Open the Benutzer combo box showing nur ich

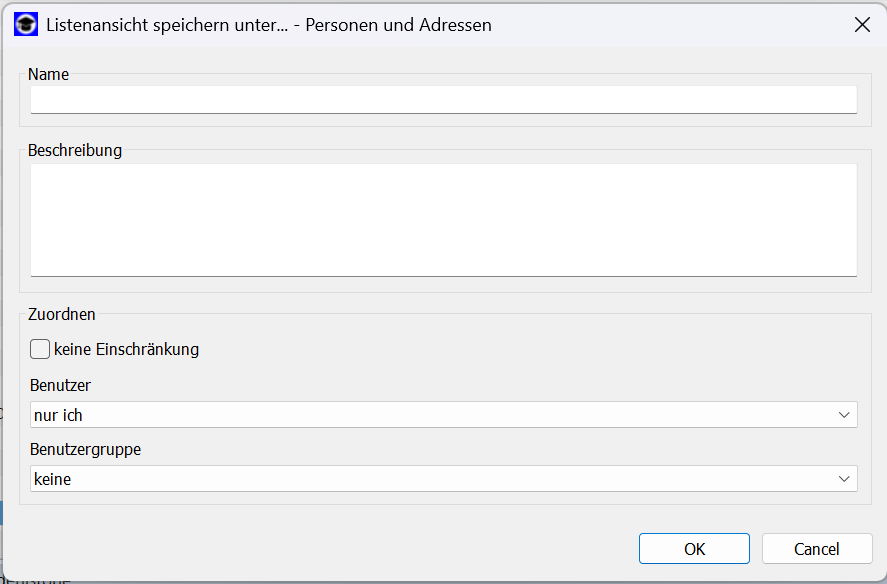coord(444,415)
